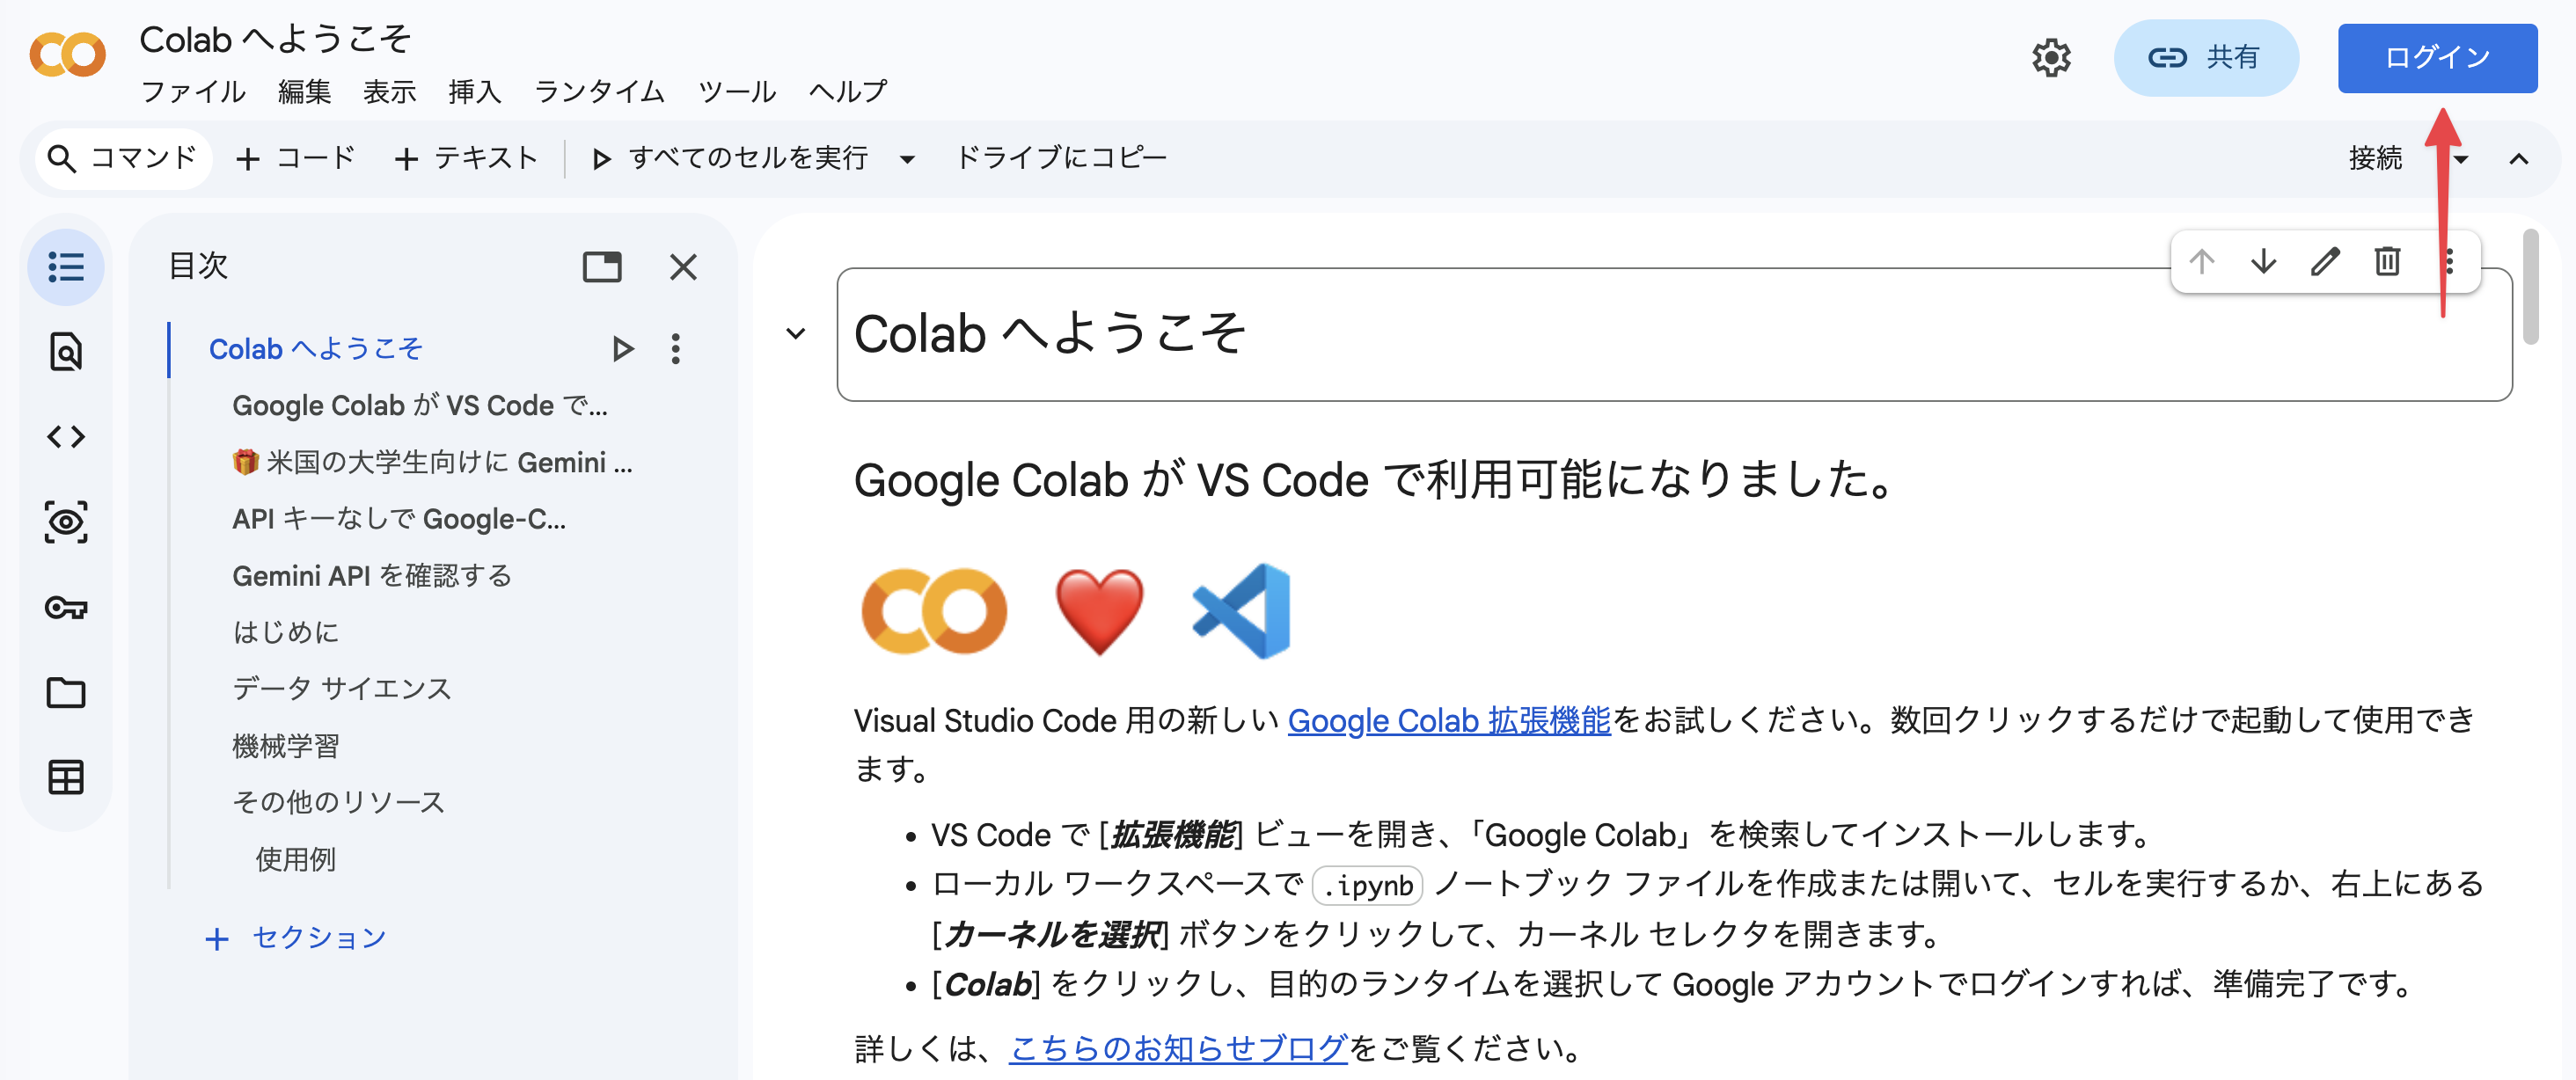Delete the cell with the trash icon
The width and height of the screenshot is (2576, 1080).
(2387, 262)
